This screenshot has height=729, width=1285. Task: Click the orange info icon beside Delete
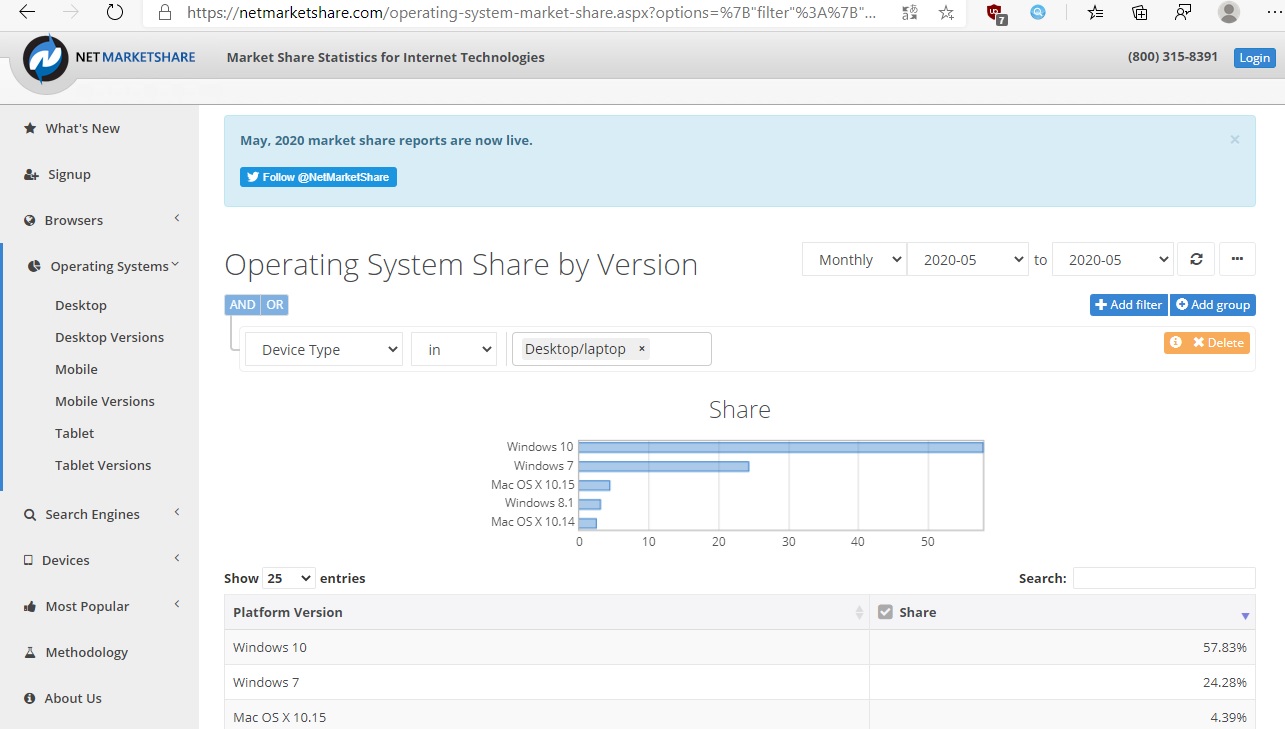(1176, 342)
